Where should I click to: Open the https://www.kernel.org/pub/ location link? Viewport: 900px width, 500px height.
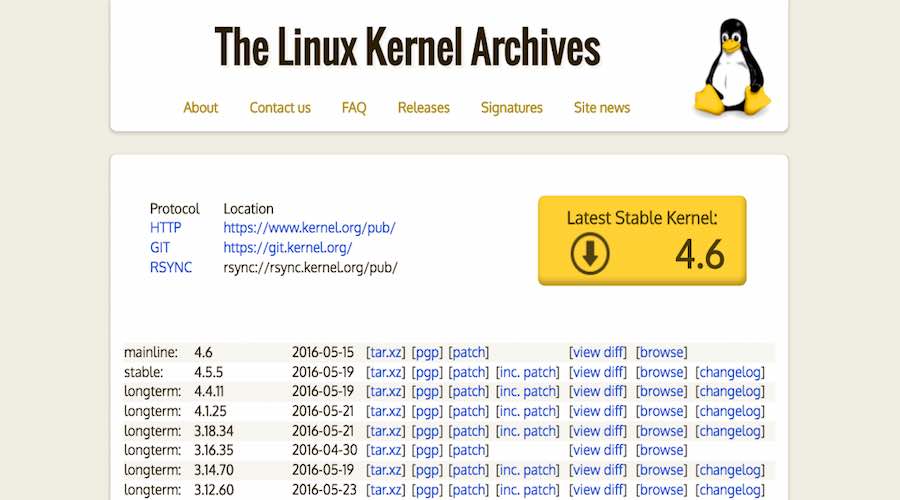[309, 228]
